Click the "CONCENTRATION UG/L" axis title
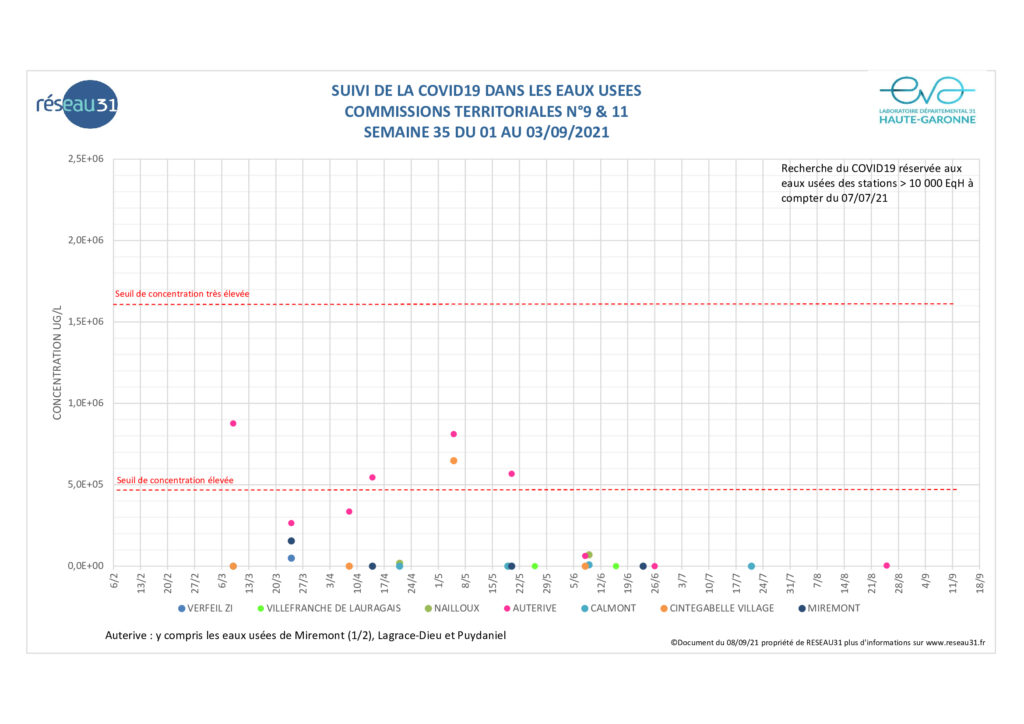This screenshot has width=1024, height=724. [x=57, y=362]
